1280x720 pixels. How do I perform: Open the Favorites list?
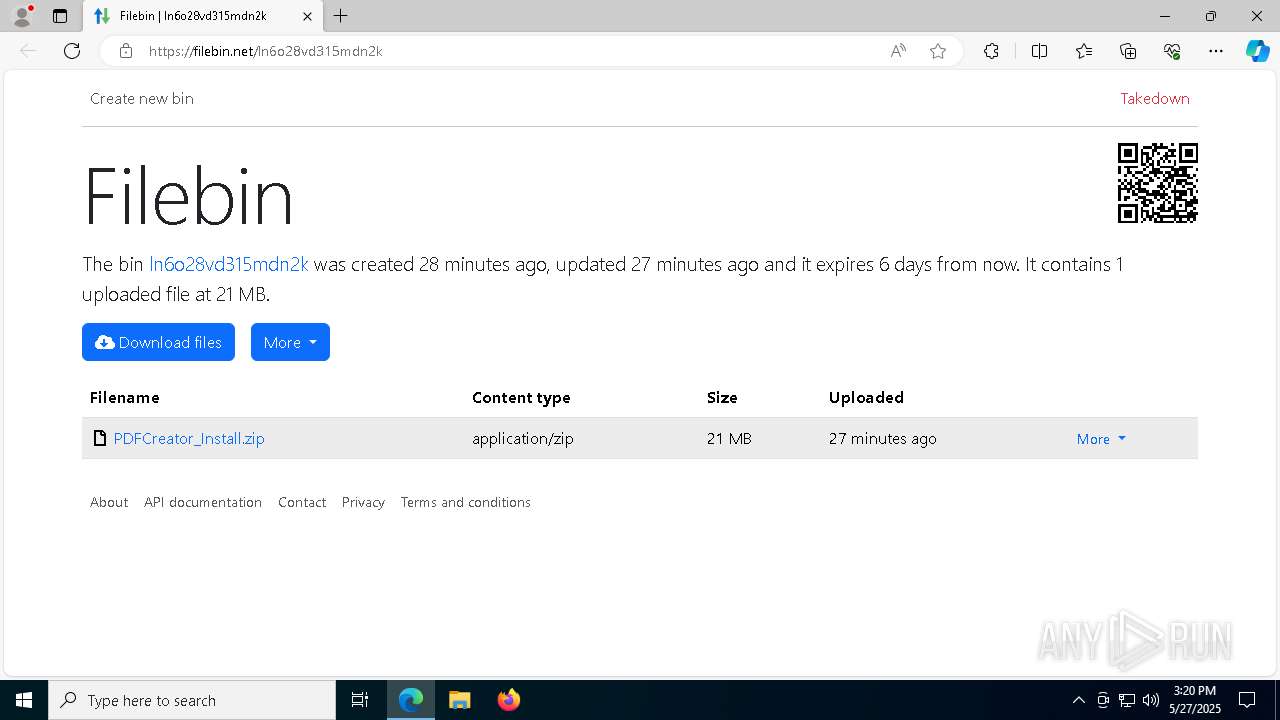point(1084,51)
